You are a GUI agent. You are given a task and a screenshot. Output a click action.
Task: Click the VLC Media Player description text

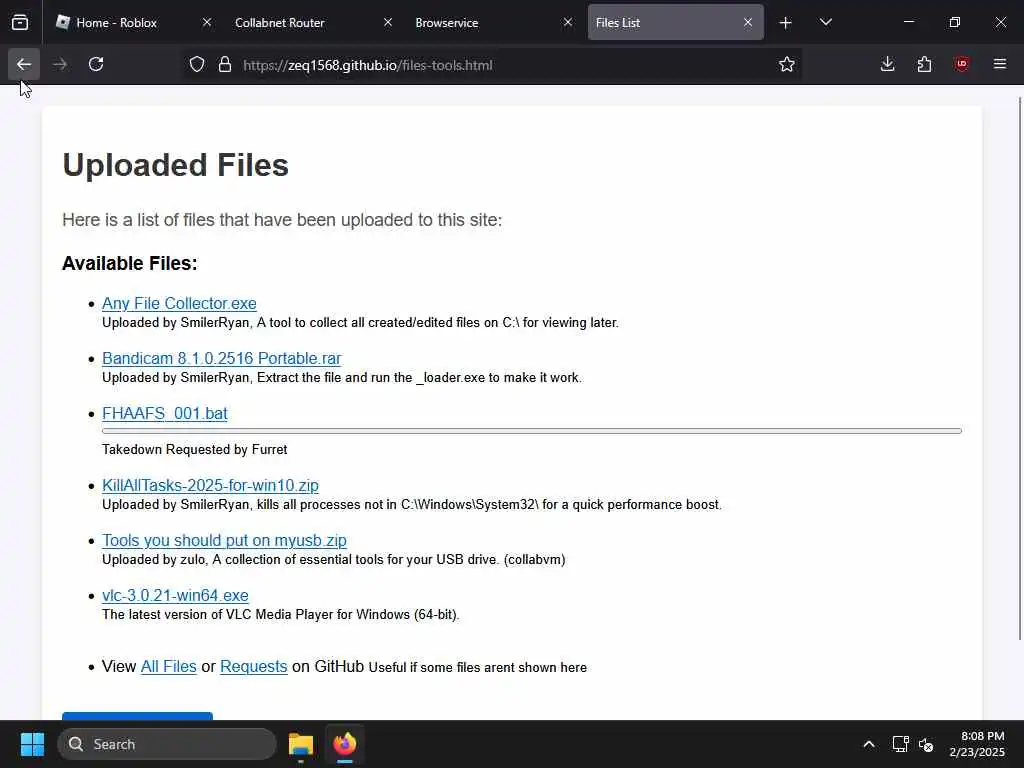coord(281,615)
